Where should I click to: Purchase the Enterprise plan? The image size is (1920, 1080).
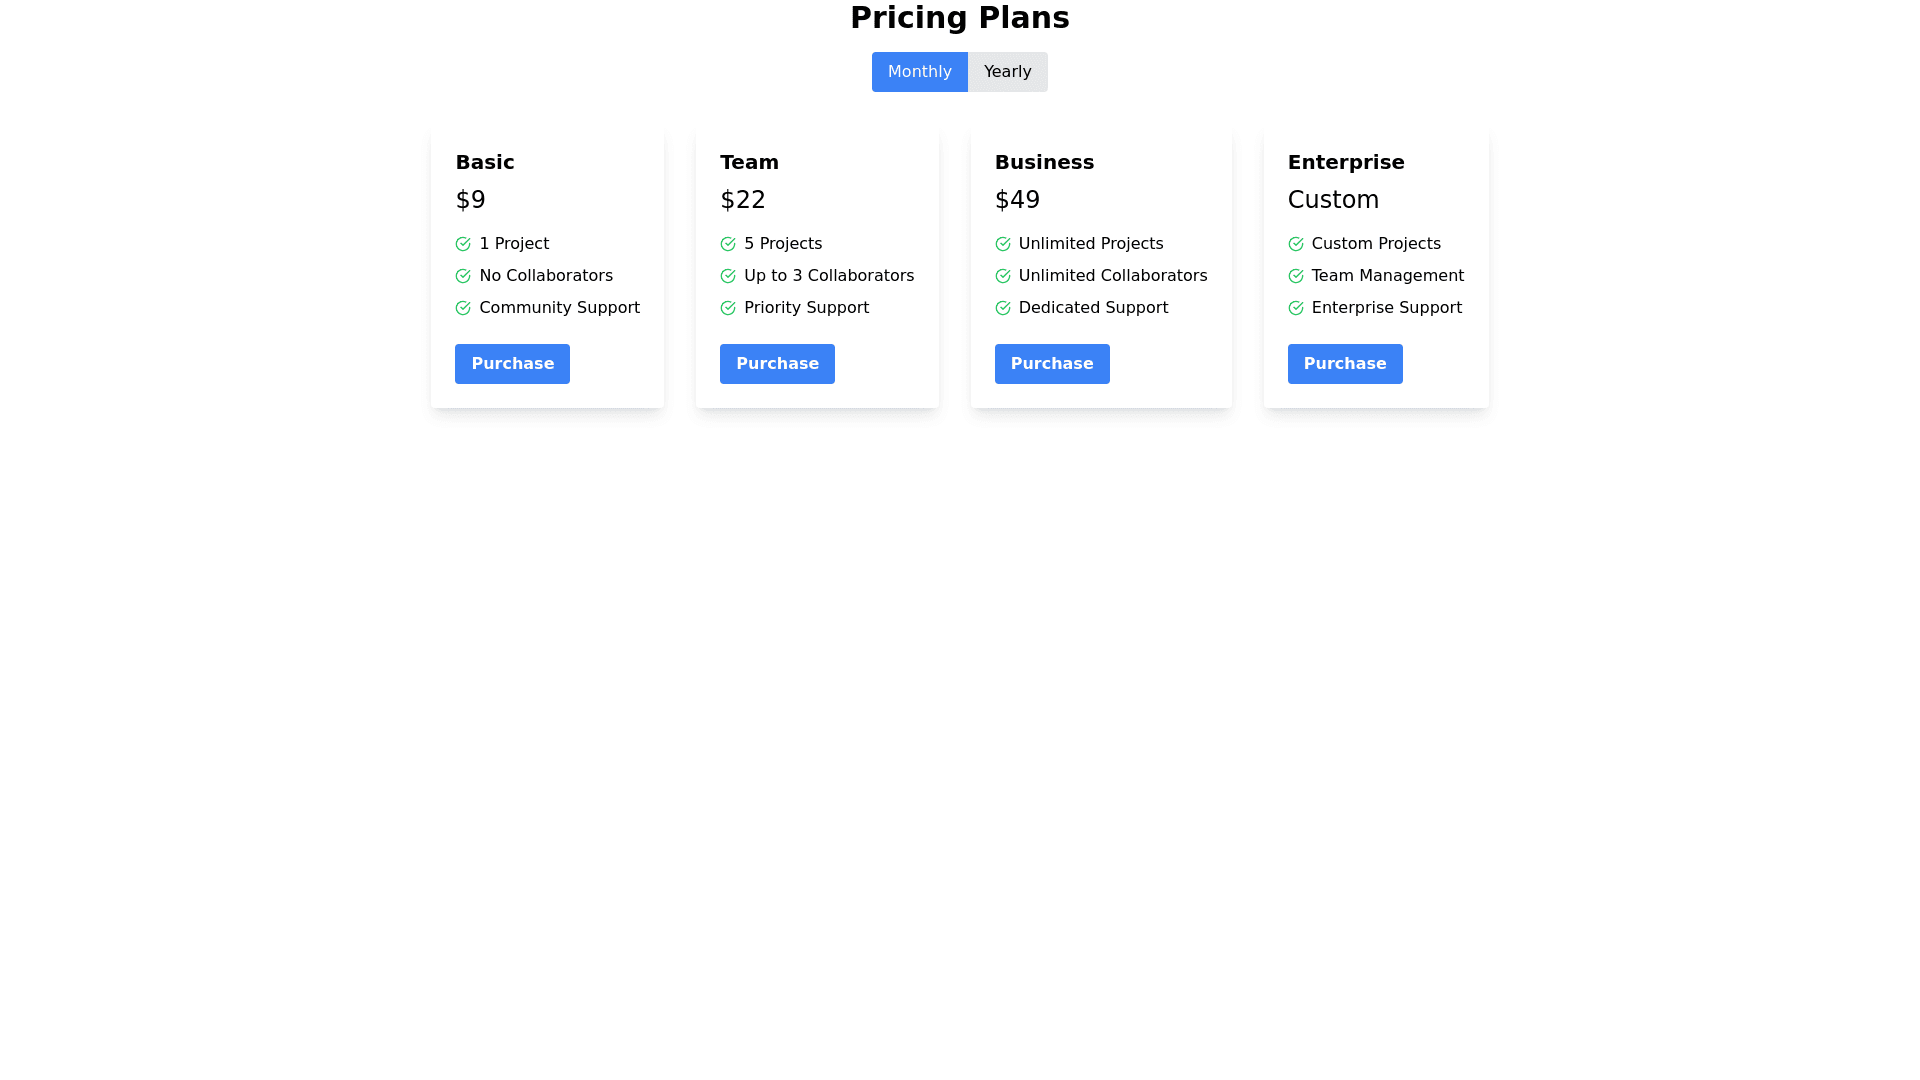pos(1344,364)
